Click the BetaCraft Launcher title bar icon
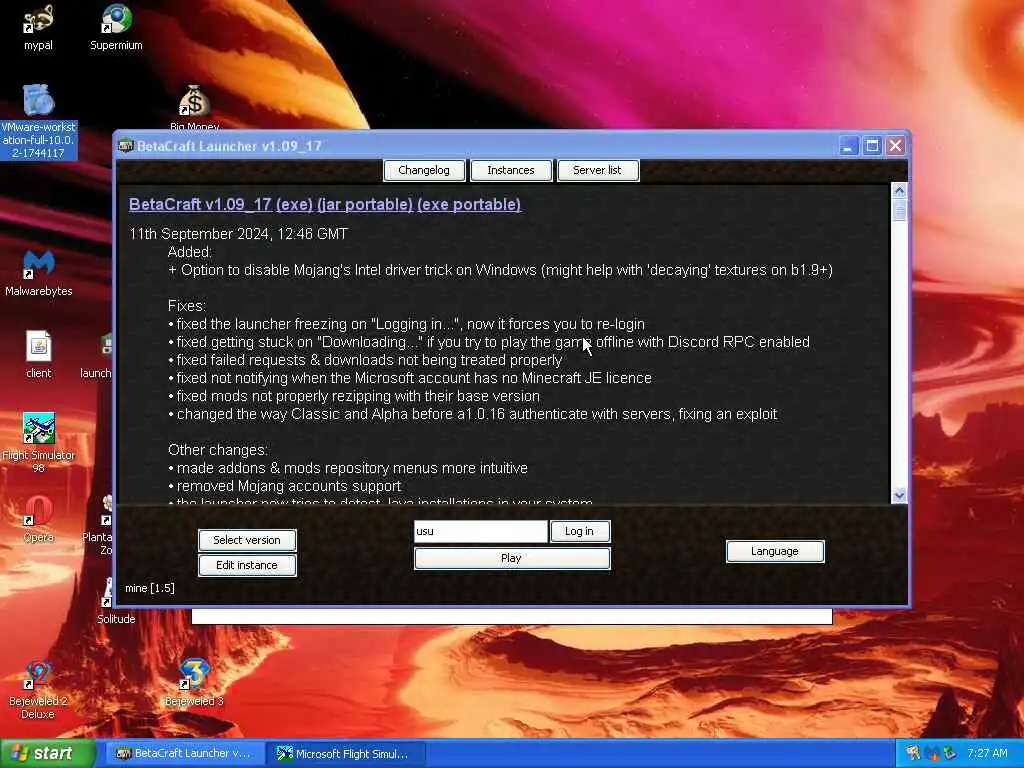The height and width of the screenshot is (768, 1024). click(125, 146)
